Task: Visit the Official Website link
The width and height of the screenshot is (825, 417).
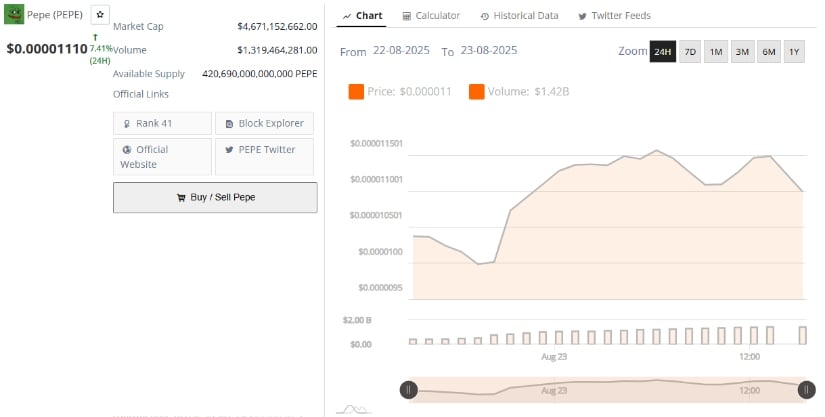Action: click(162, 157)
